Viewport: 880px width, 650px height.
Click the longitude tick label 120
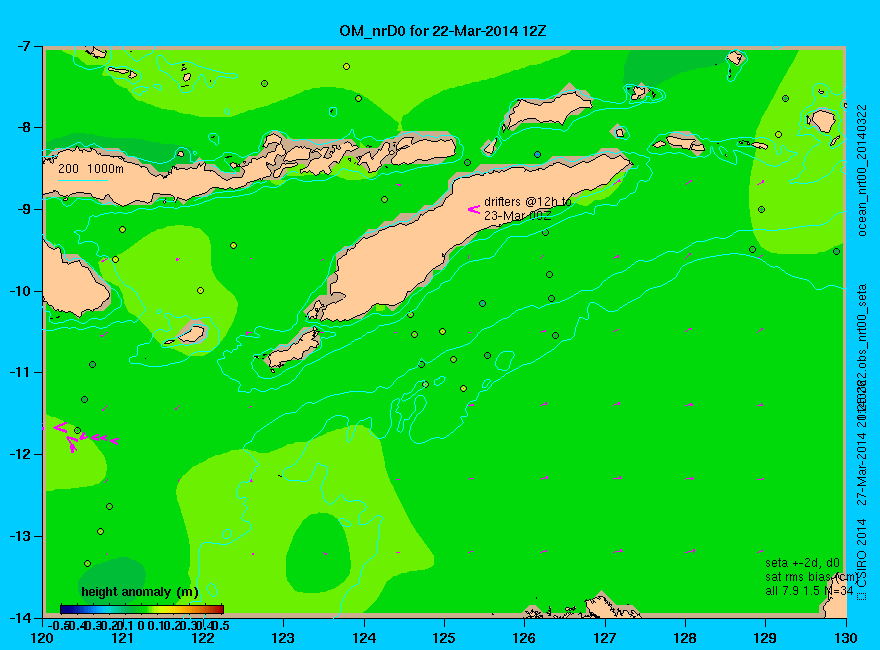pyautogui.click(x=43, y=638)
